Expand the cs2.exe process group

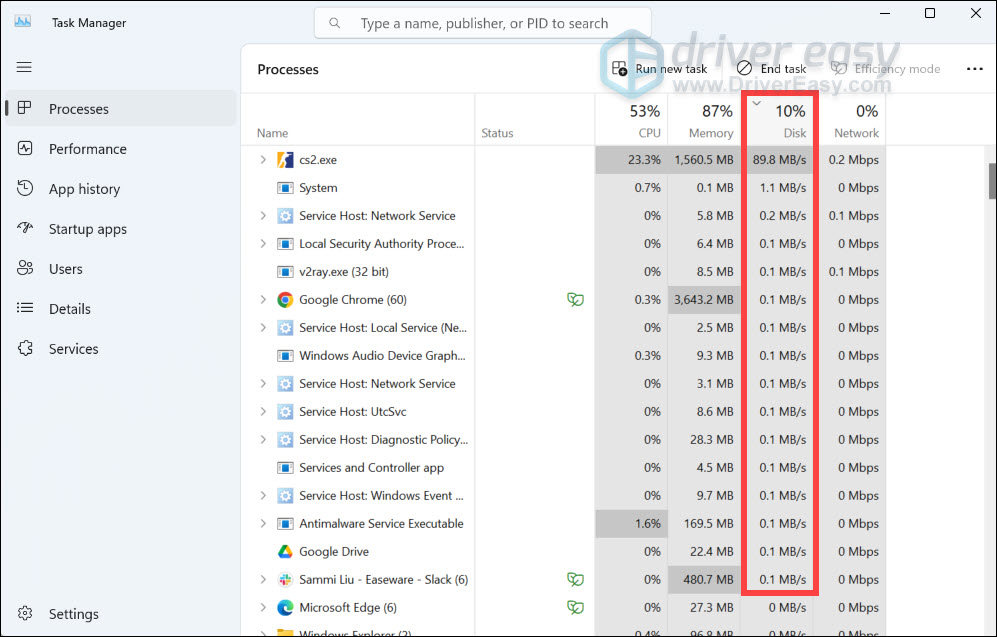[x=263, y=160]
